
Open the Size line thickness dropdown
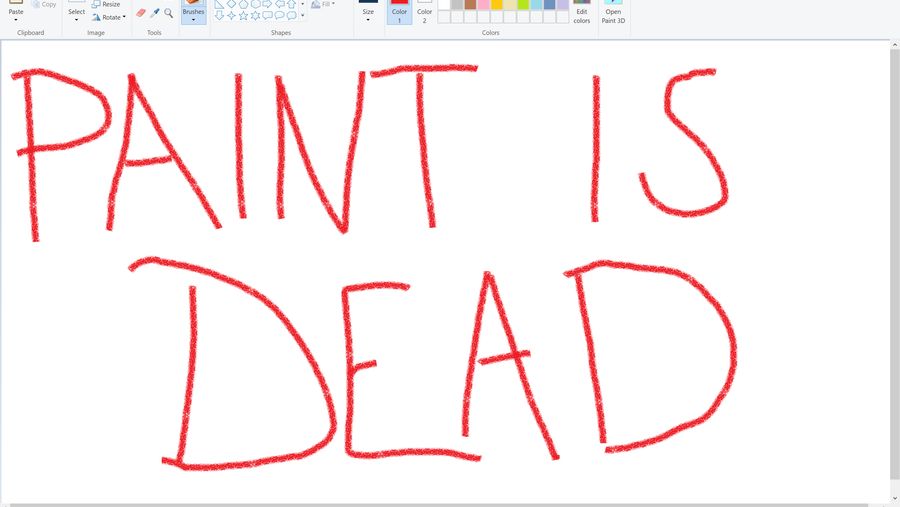[368, 20]
